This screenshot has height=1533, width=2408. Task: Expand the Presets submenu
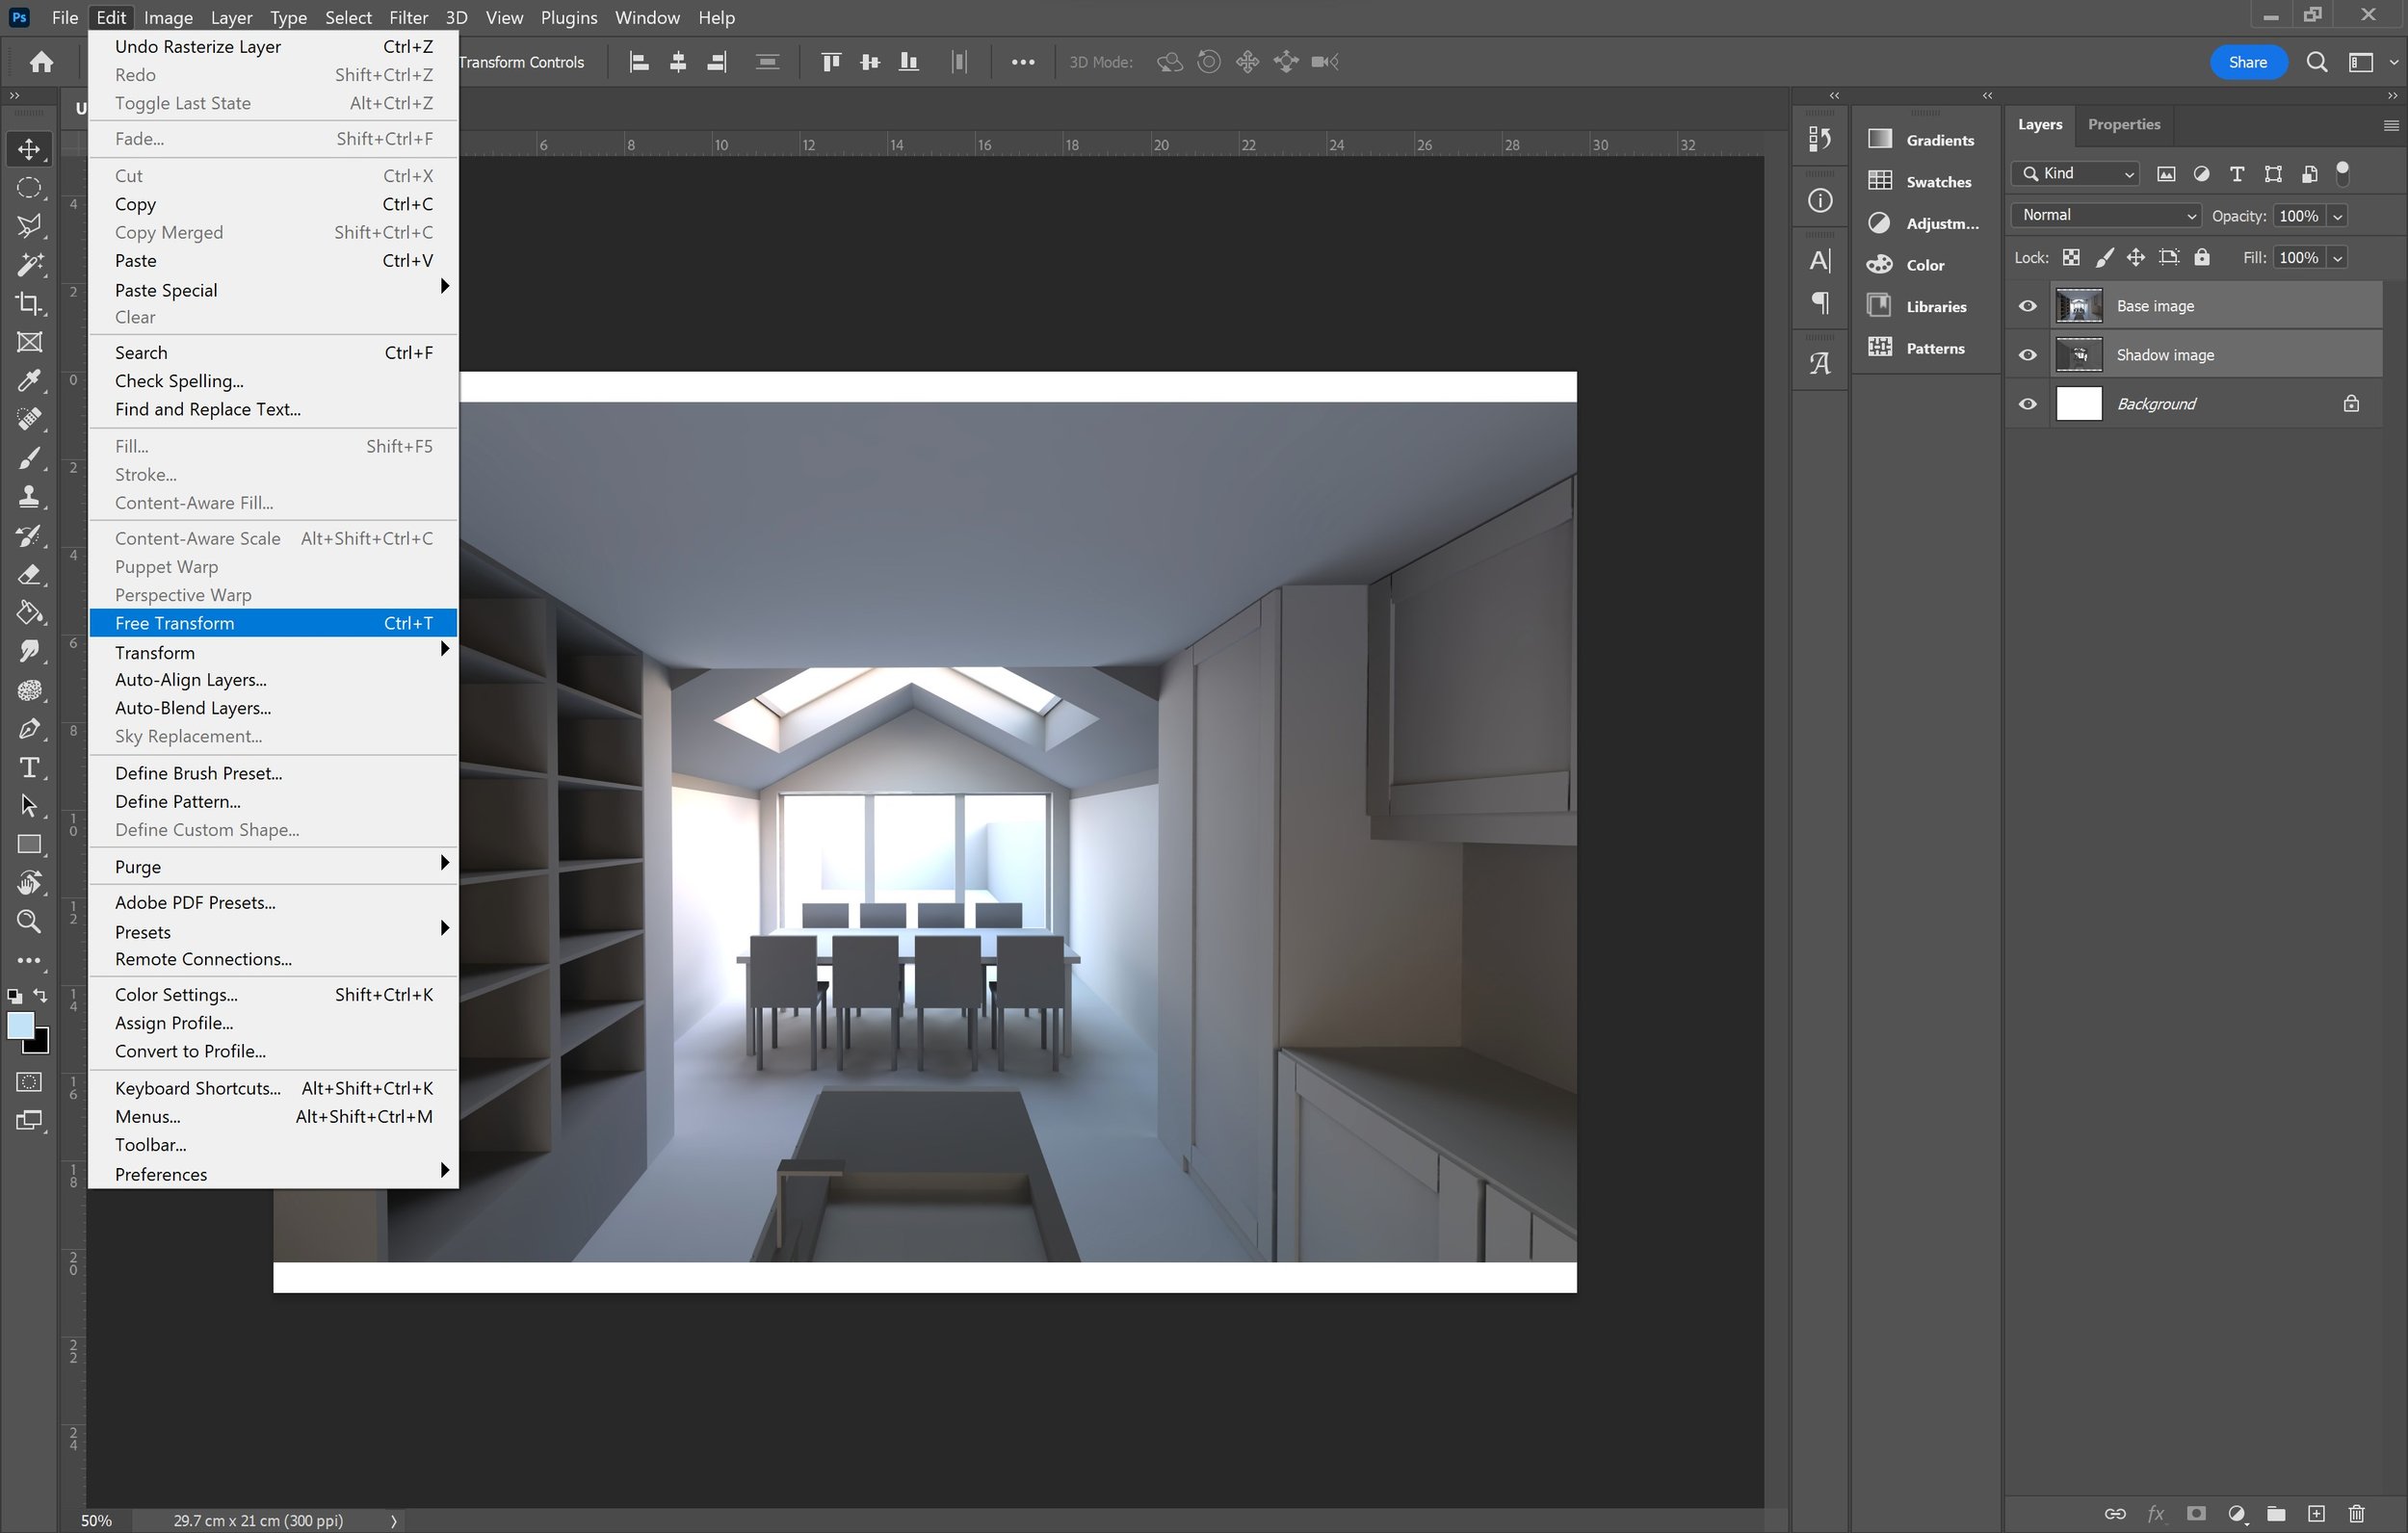pos(273,932)
